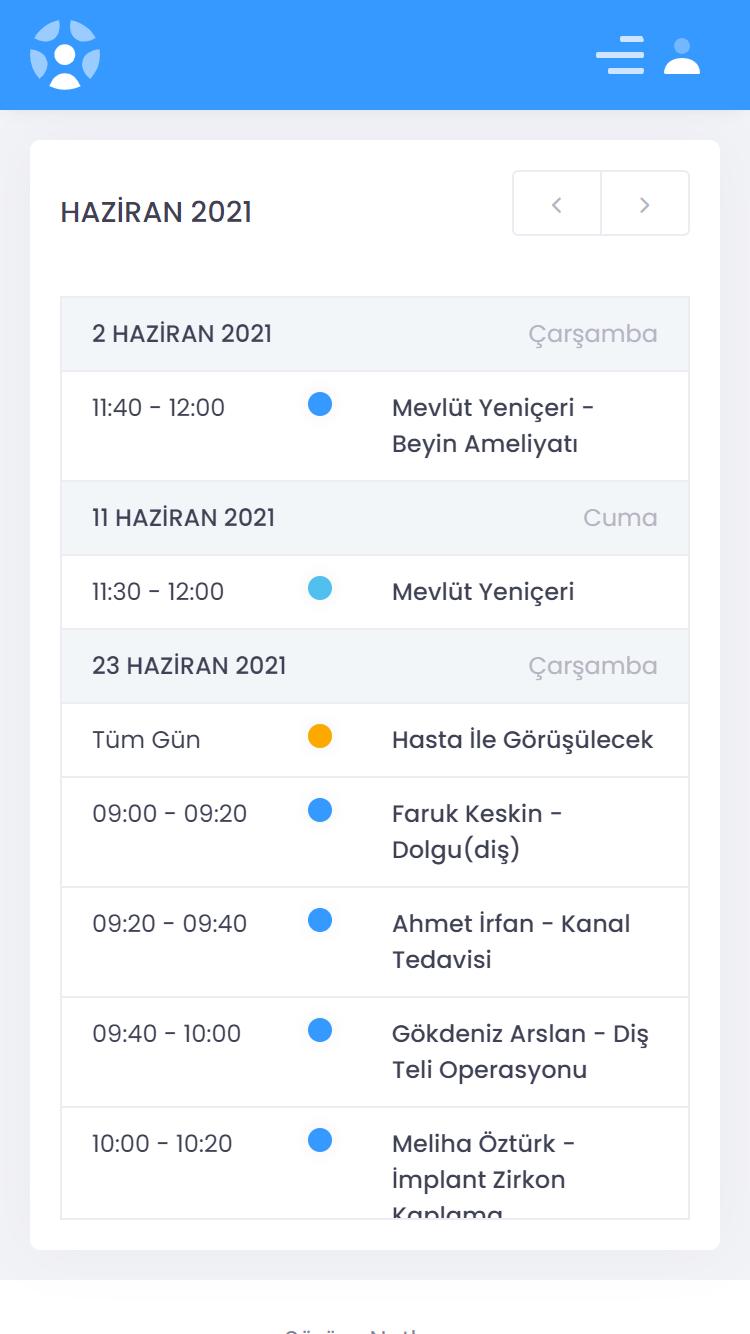Select the 2 HAZİRAN 2021 day header
The height and width of the screenshot is (1334, 750).
375,334
